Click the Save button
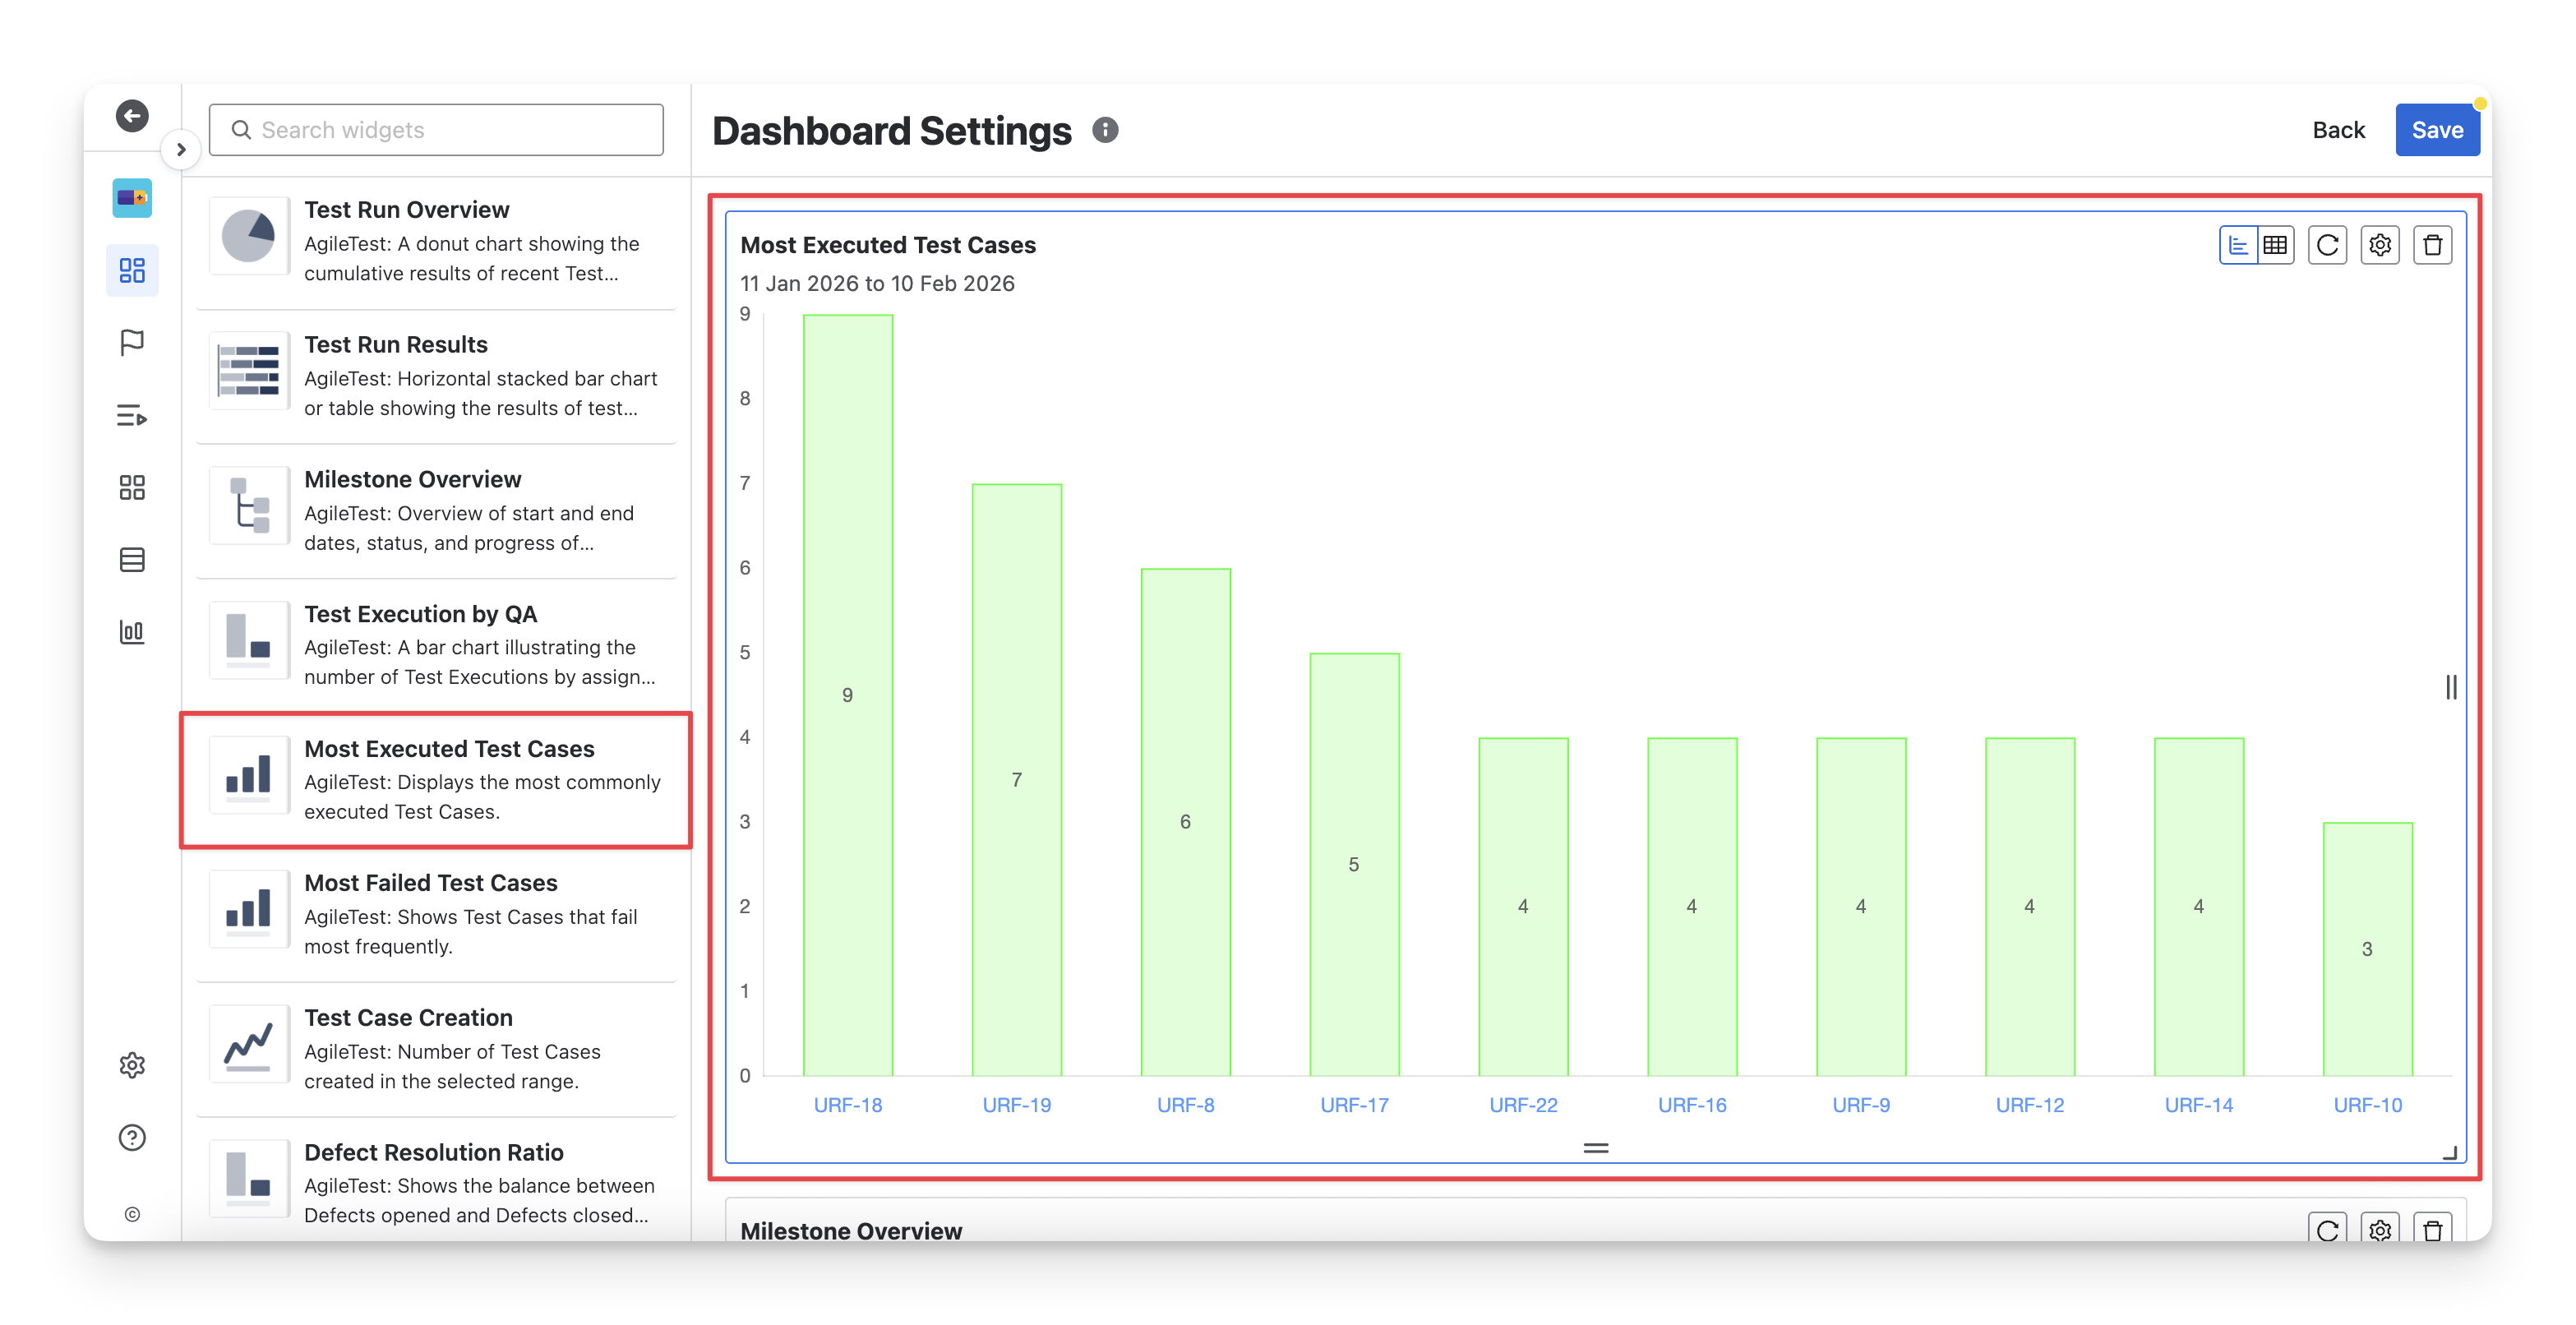 pyautogui.click(x=2437, y=130)
